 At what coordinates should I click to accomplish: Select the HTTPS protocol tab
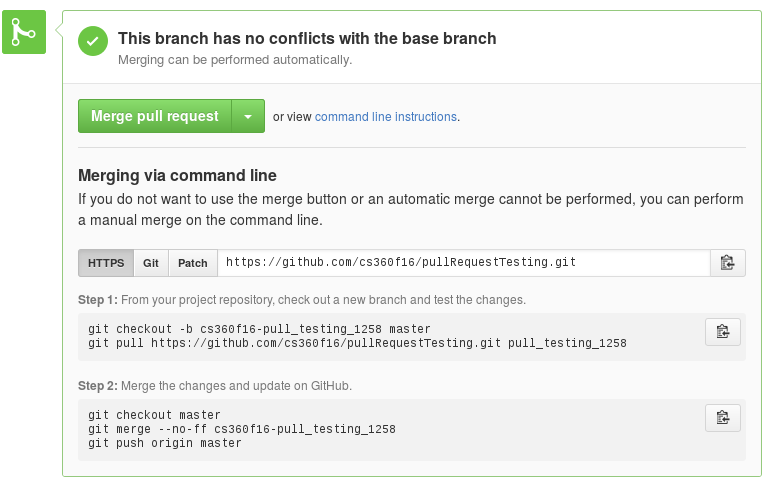(x=106, y=263)
